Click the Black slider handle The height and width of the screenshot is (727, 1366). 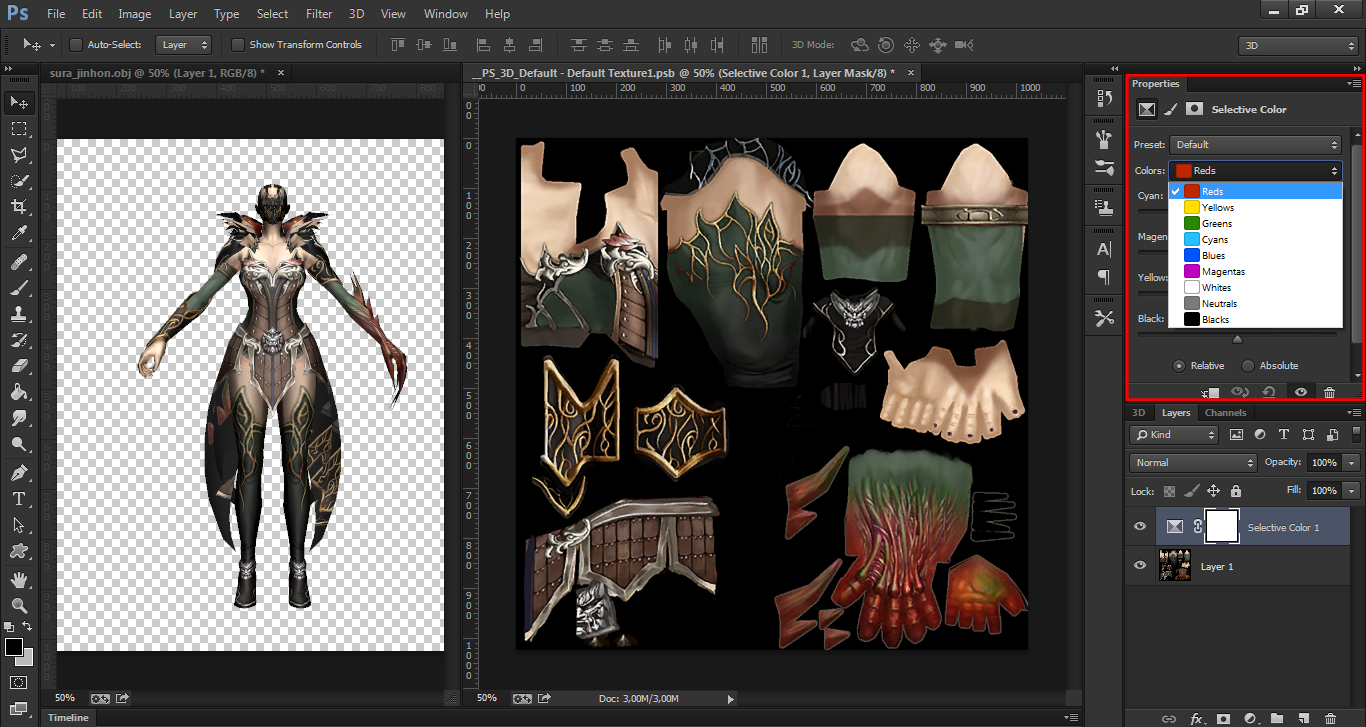[x=1238, y=340]
